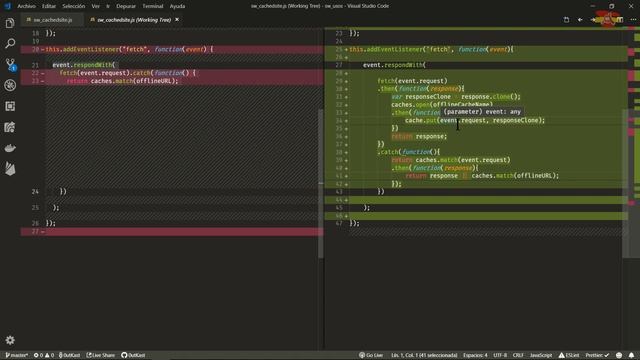The height and width of the screenshot is (360, 640).
Task: Click the Lín. 1, Col. 1 cursor position
Action: click(x=424, y=355)
